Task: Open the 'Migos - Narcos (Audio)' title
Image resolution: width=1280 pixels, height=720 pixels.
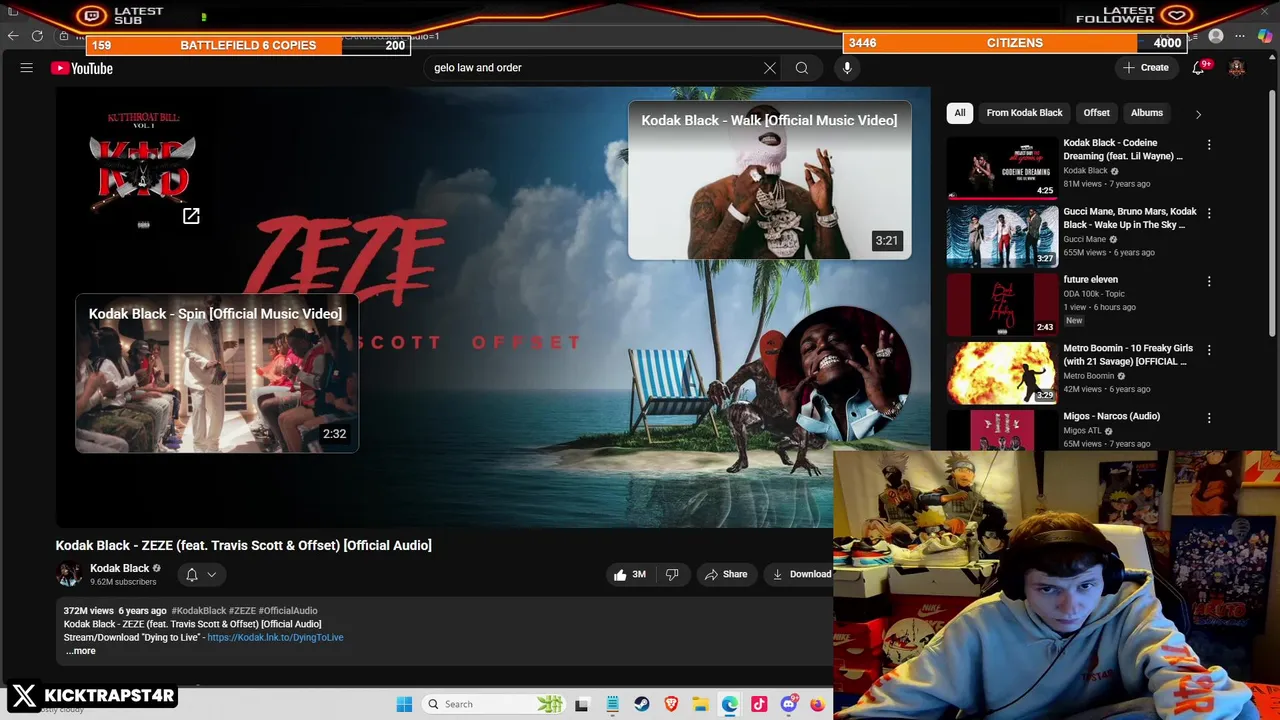Action: [x=1111, y=416]
